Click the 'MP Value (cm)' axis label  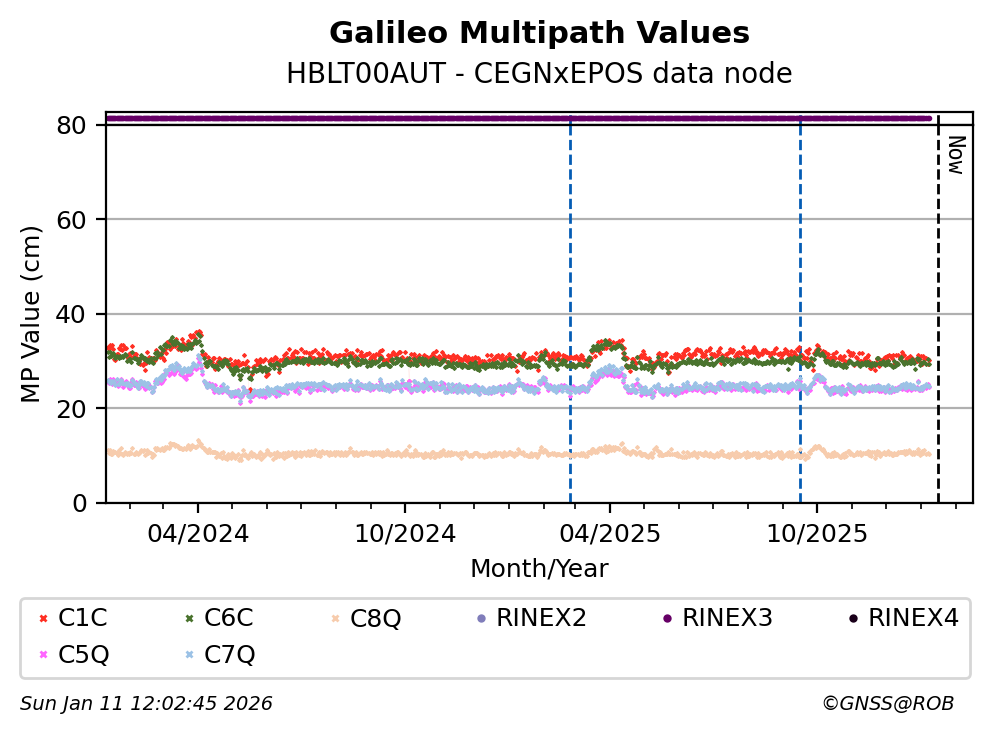coord(33,314)
